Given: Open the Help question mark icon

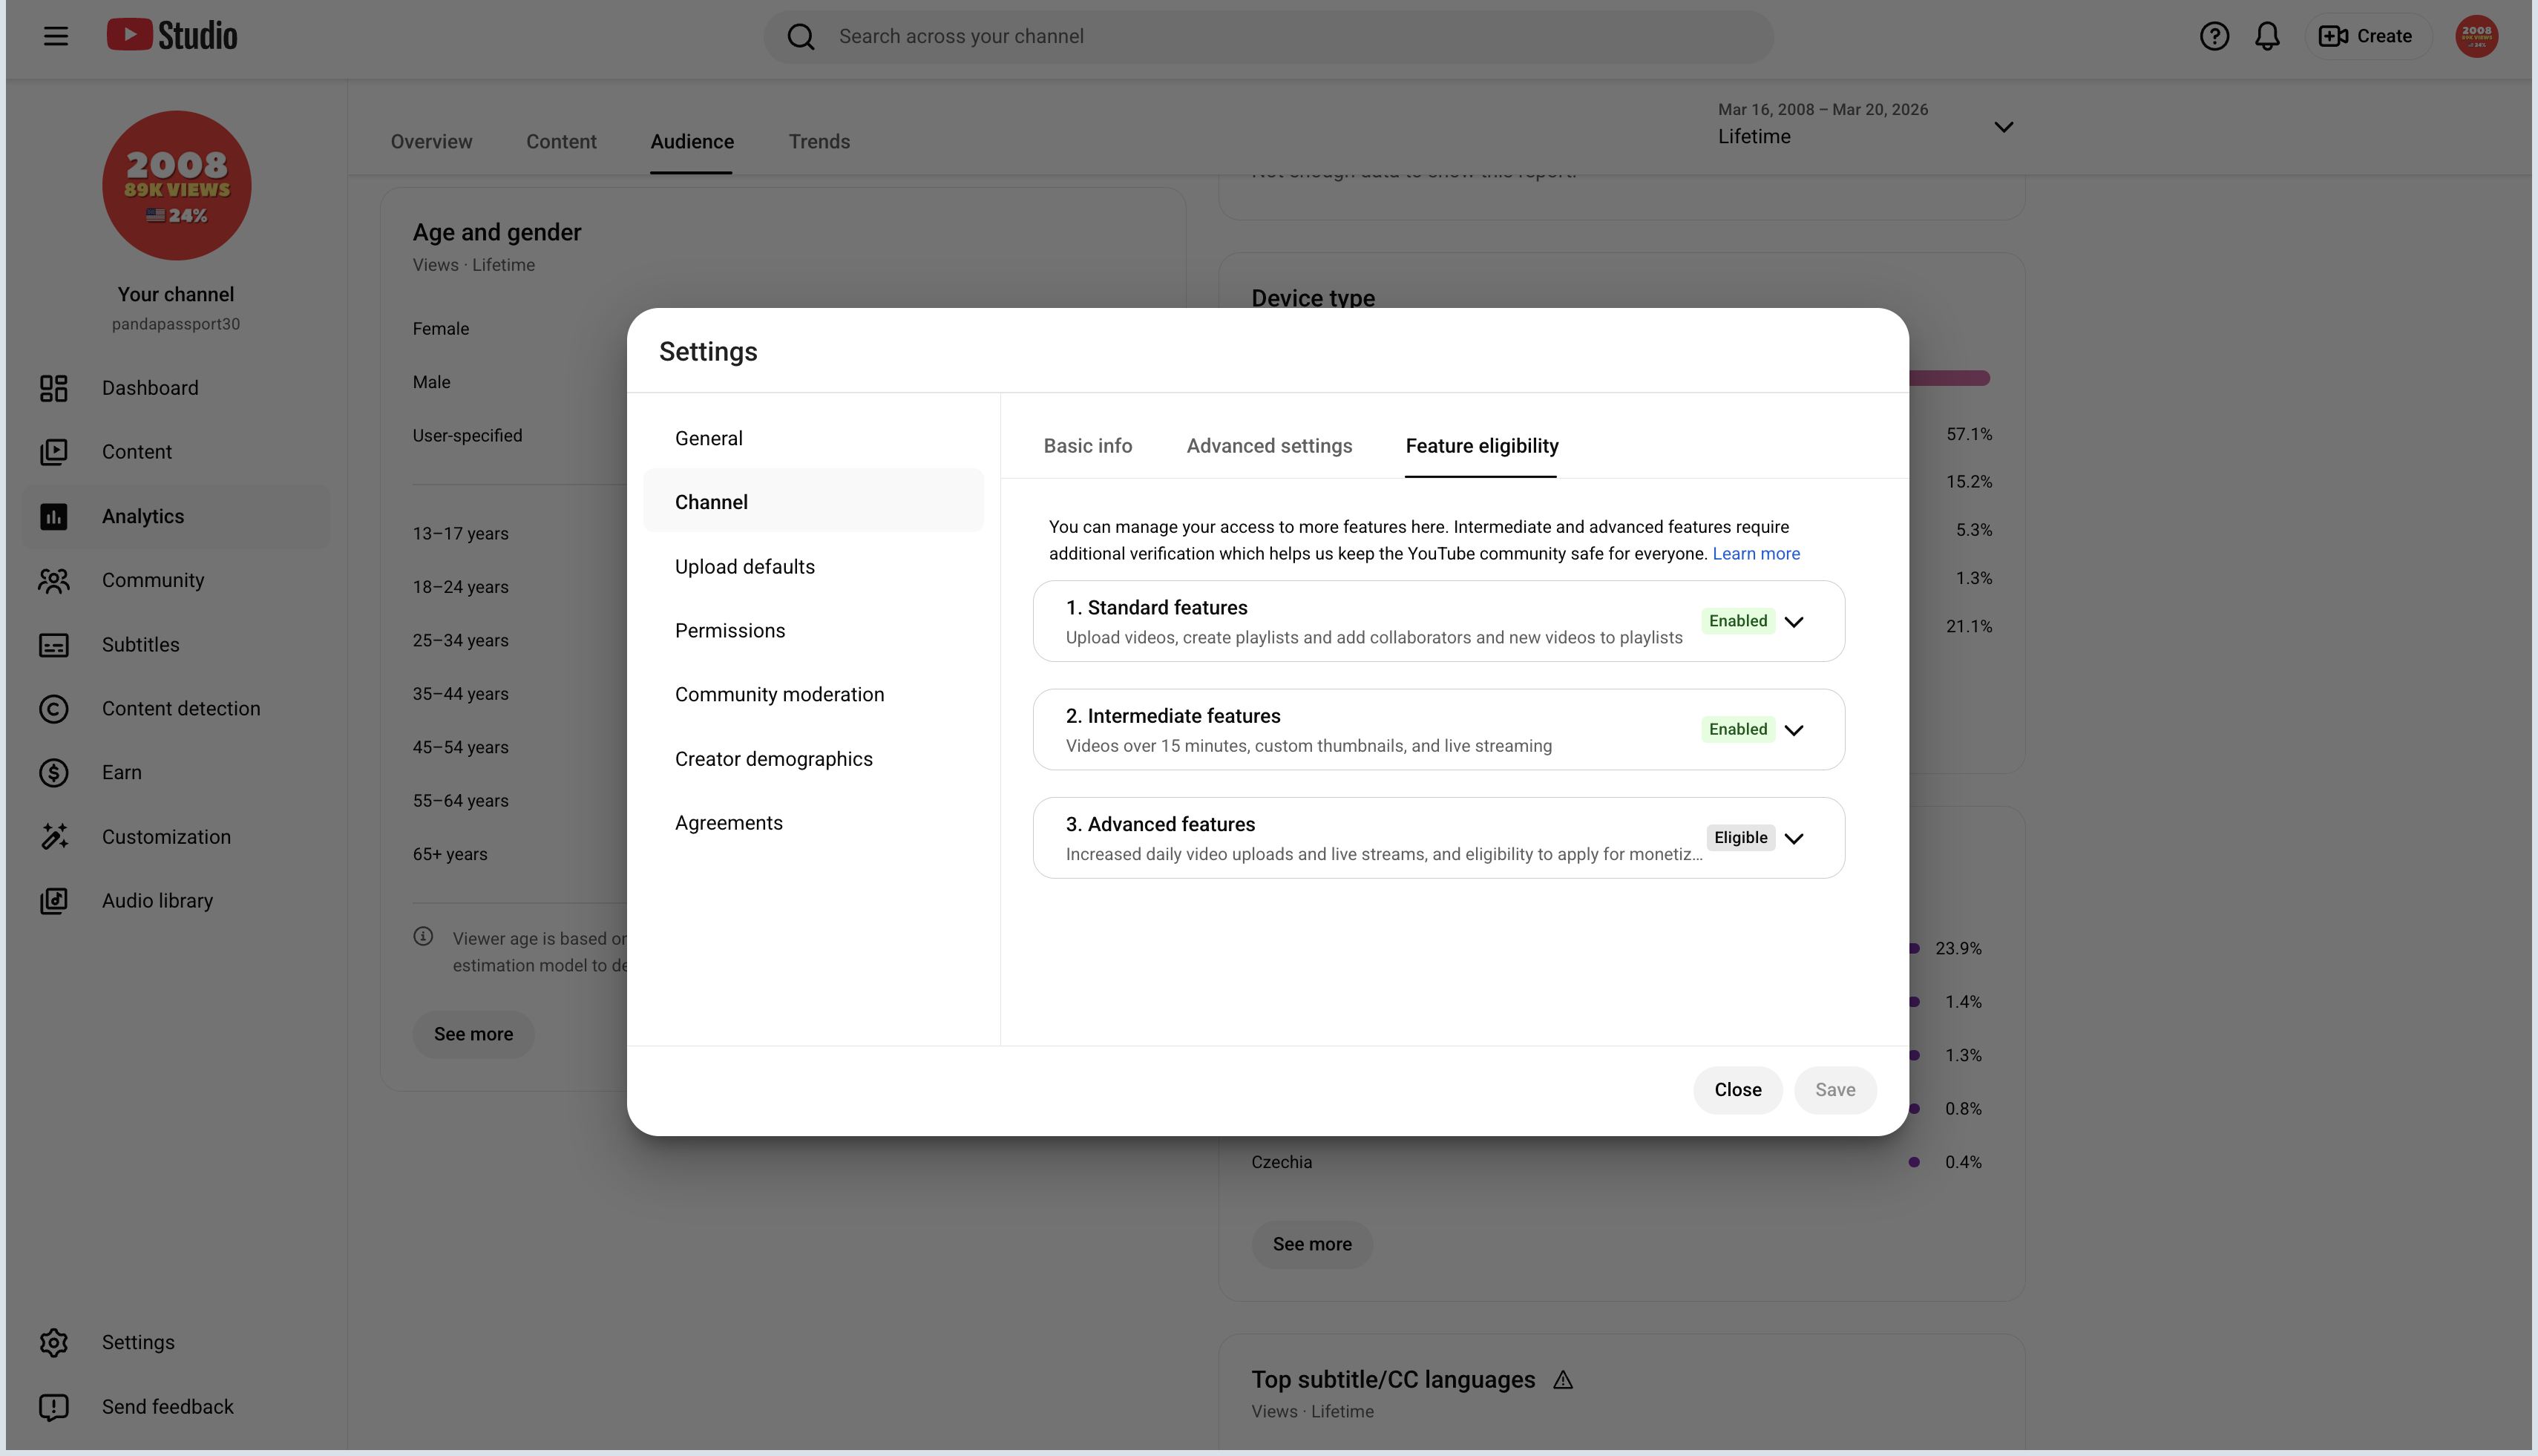Looking at the screenshot, I should coord(2214,36).
